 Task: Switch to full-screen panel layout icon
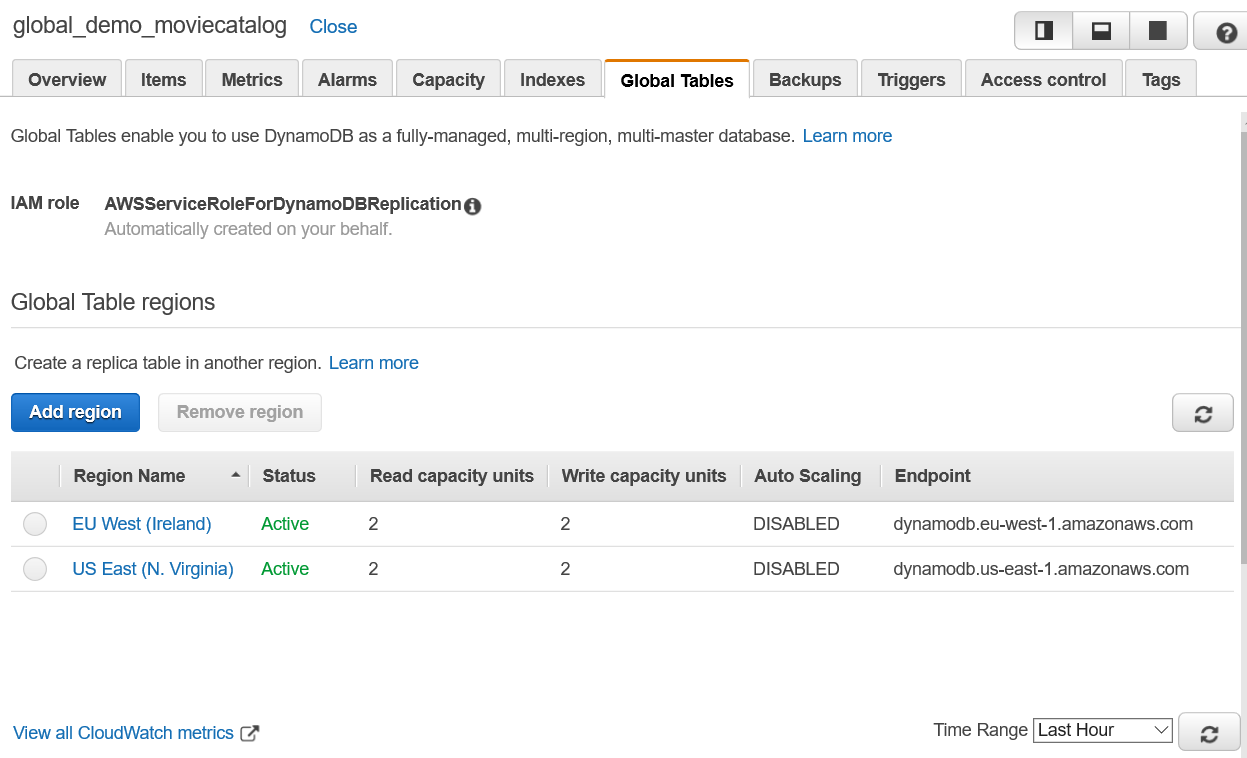point(1158,31)
